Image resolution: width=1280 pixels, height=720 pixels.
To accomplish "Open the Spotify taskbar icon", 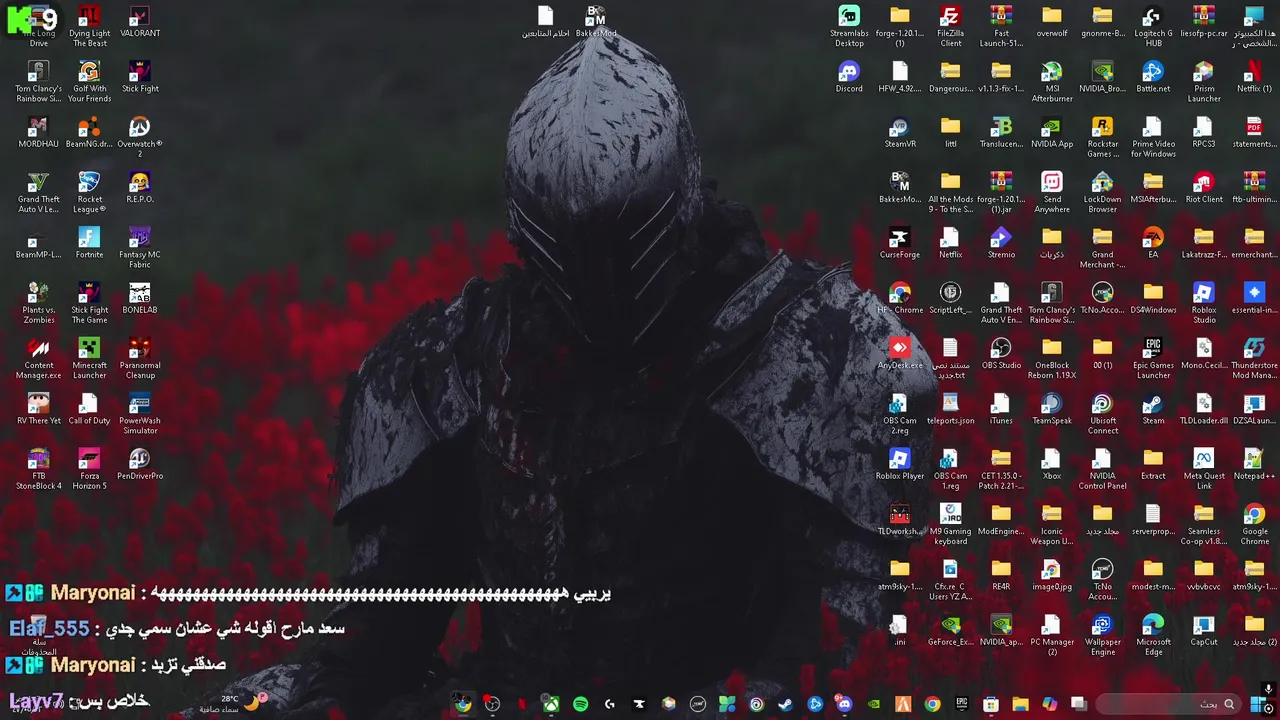I will click(x=580, y=704).
